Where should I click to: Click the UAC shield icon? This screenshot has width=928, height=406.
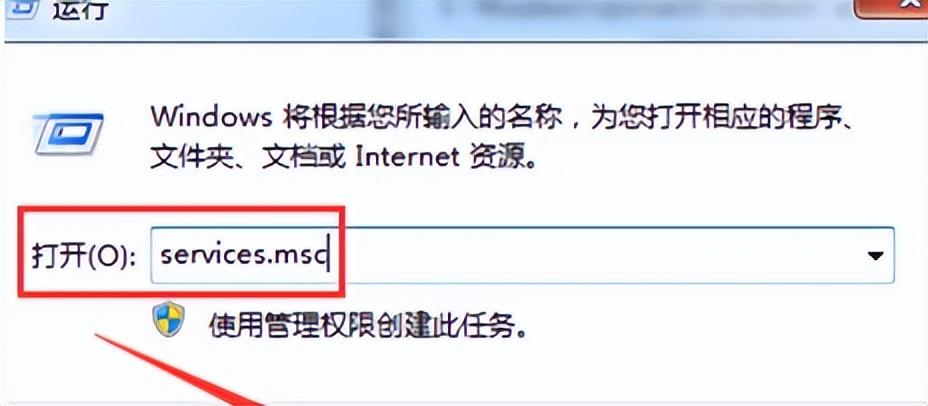(x=169, y=320)
